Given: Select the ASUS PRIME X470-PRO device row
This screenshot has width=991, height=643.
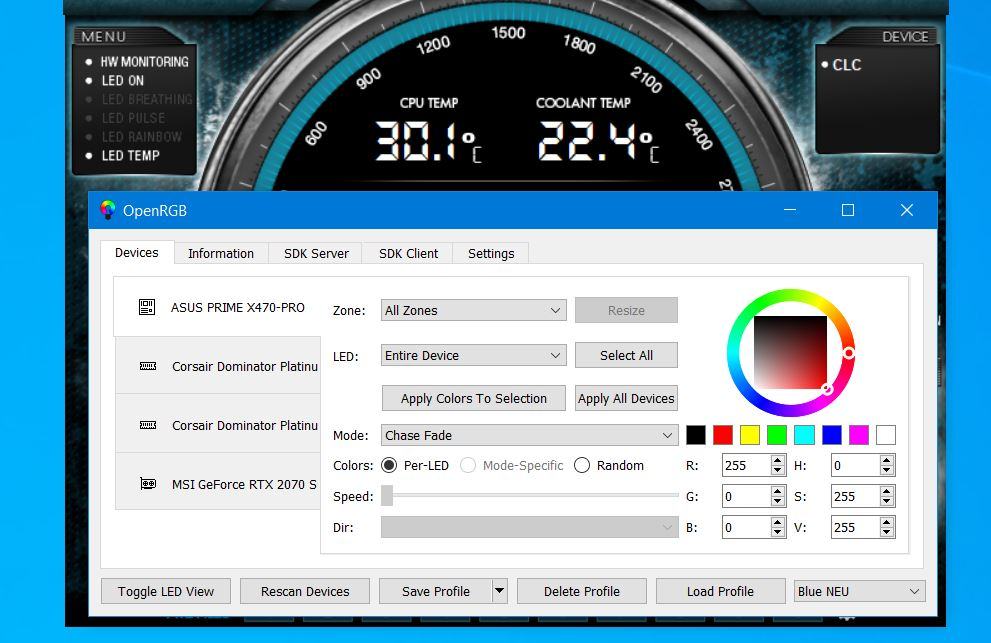Looking at the screenshot, I should click(x=217, y=307).
